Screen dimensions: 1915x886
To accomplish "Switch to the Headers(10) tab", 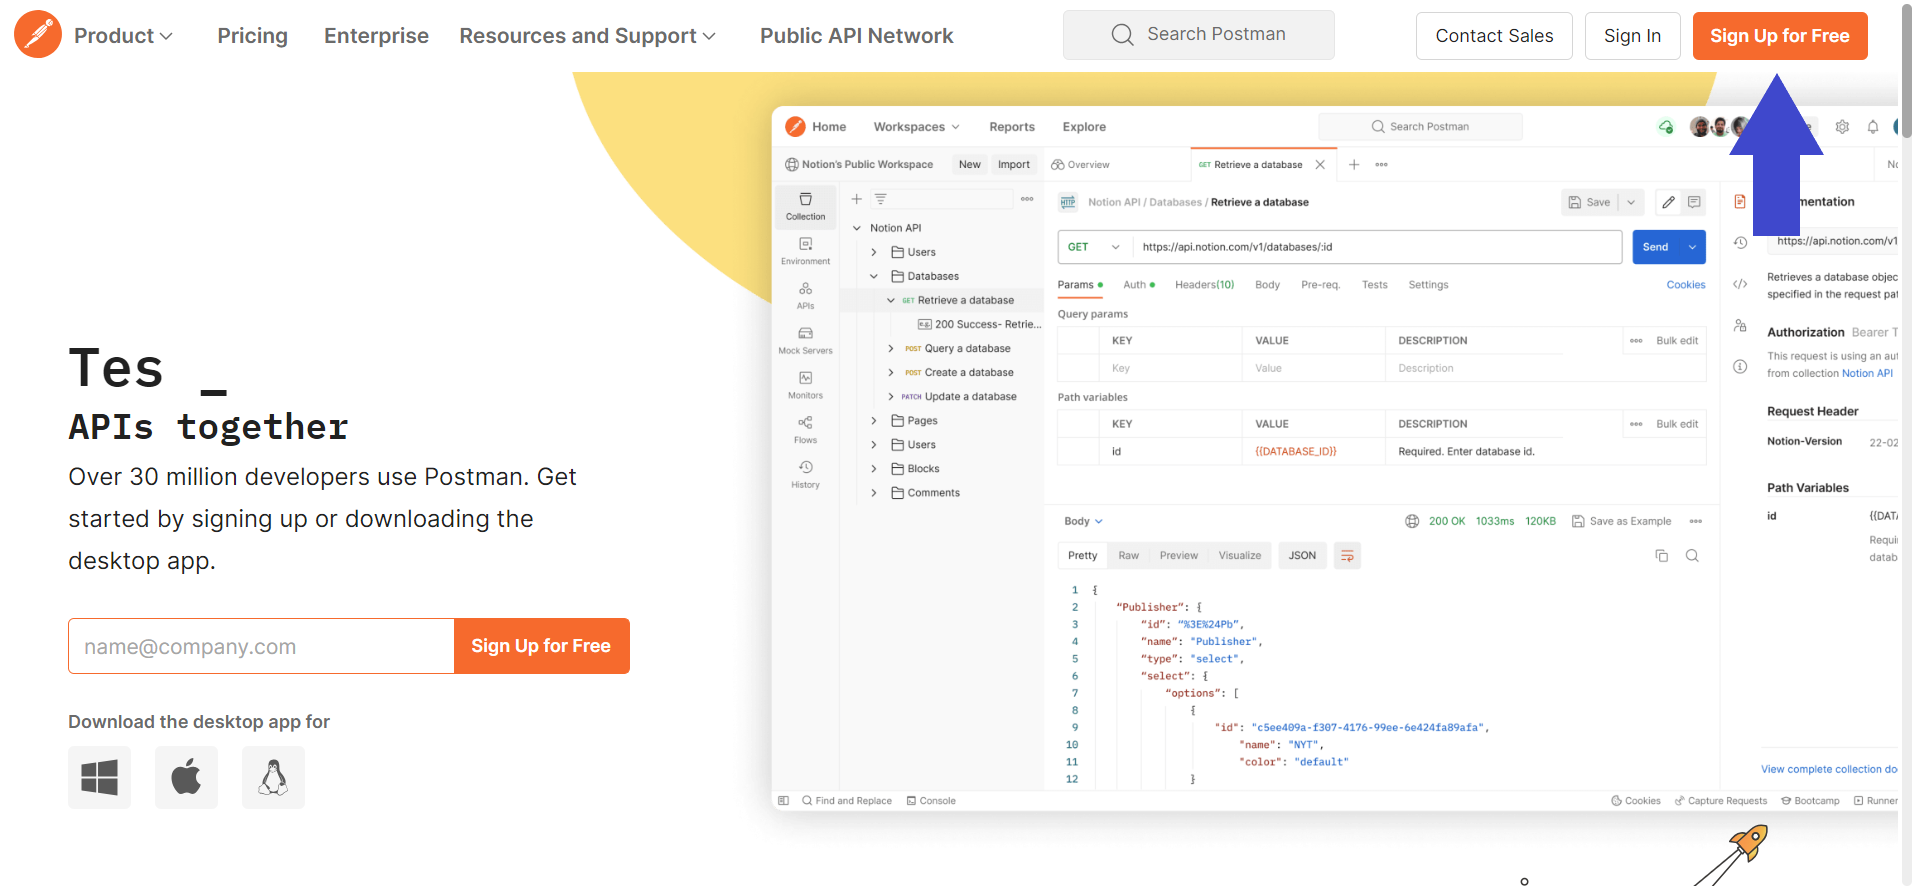I will point(1204,285).
